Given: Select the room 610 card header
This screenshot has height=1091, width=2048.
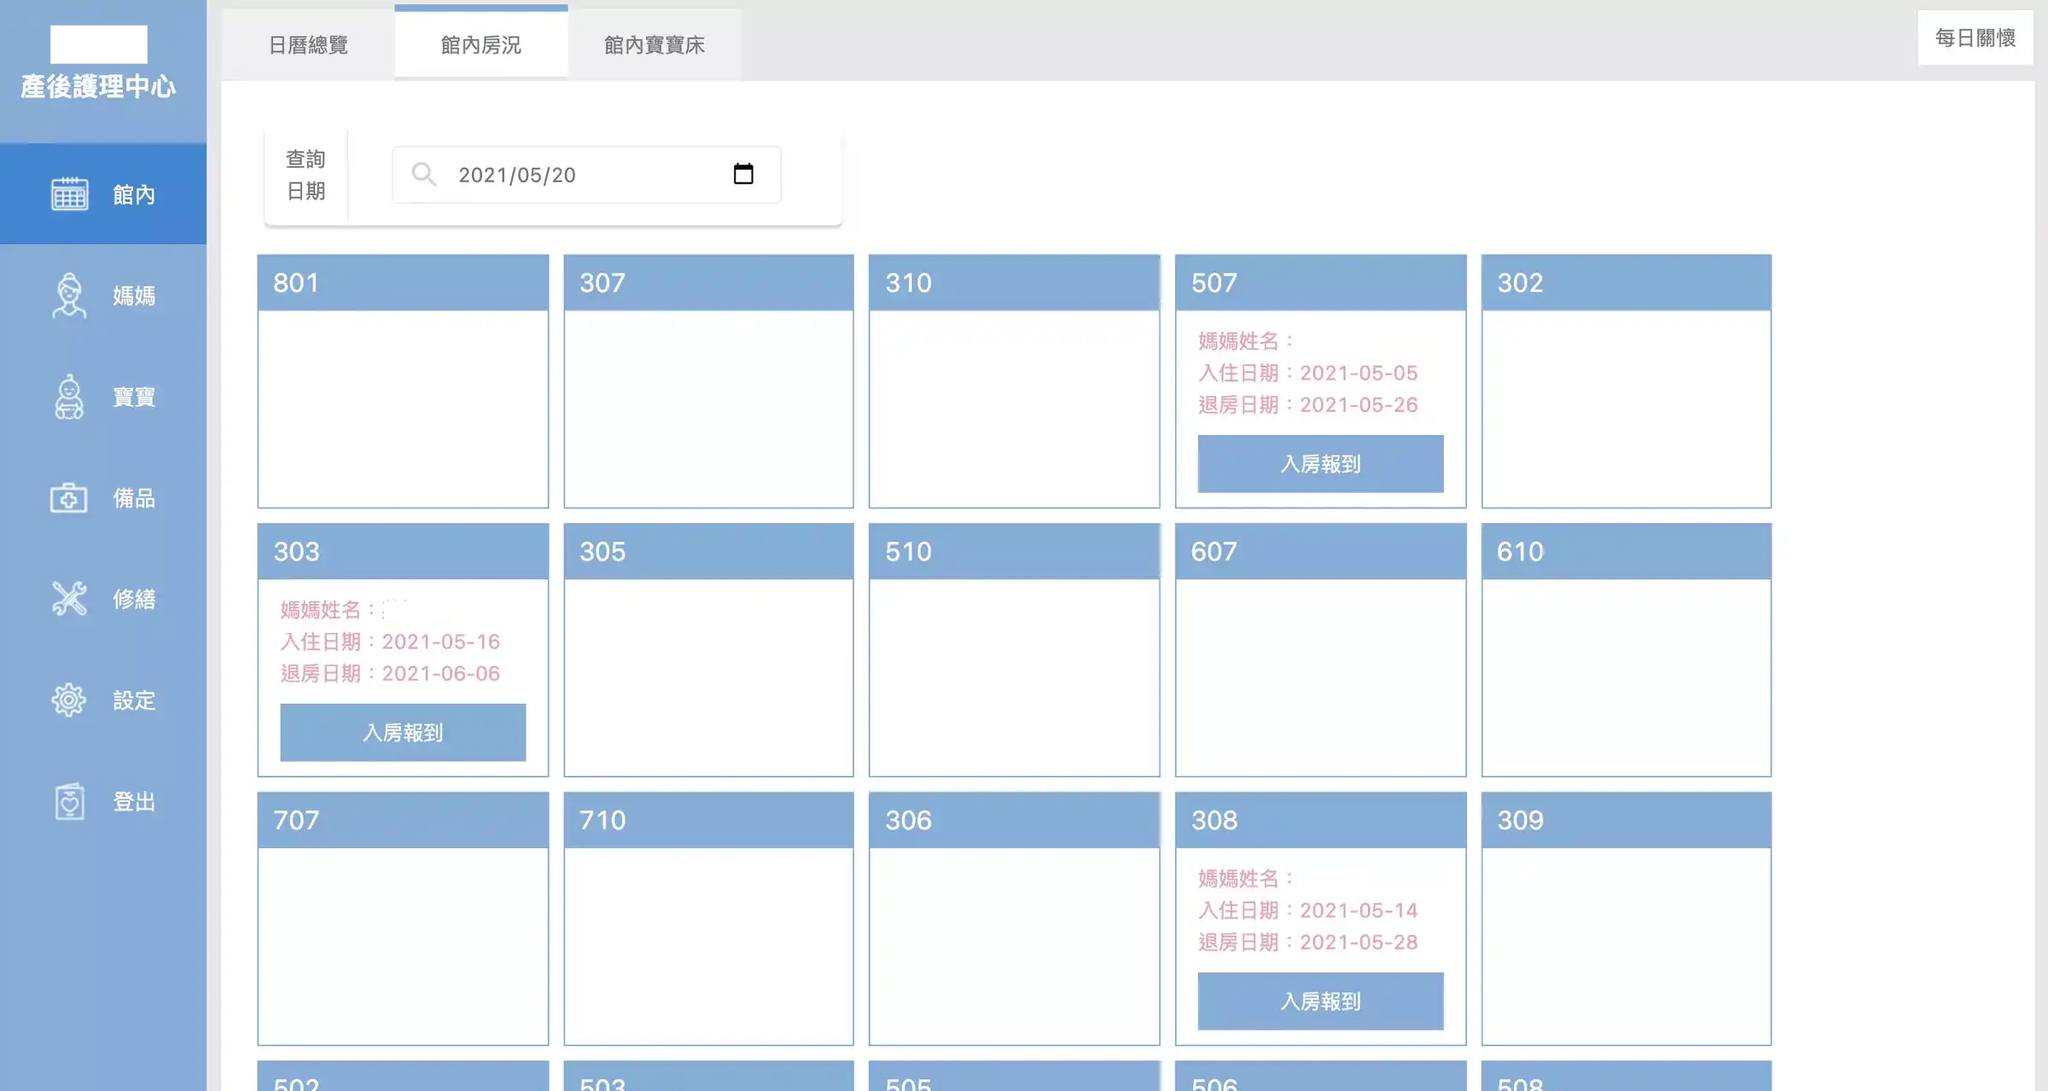Looking at the screenshot, I should (x=1626, y=551).
